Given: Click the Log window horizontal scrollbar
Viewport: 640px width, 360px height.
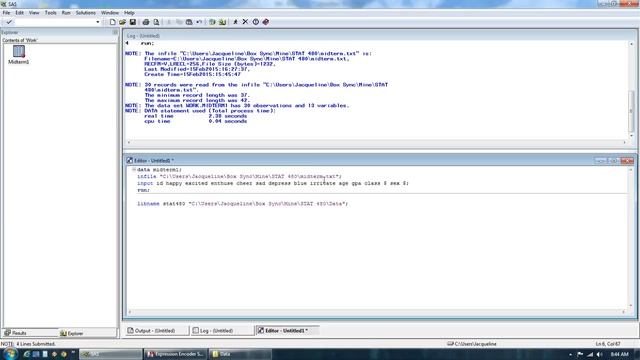Looking at the screenshot, I should (376, 142).
